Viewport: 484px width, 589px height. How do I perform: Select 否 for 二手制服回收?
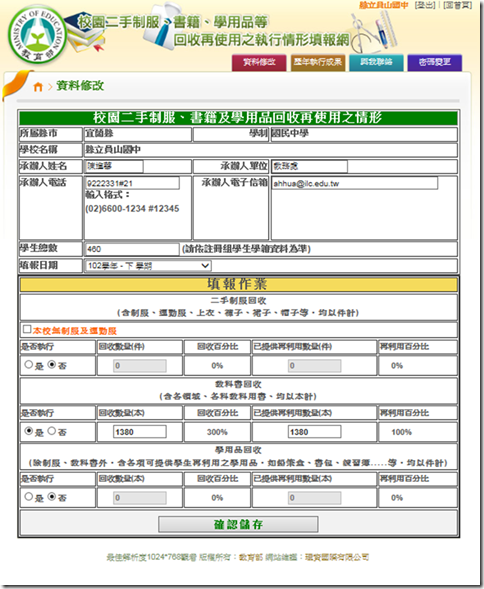52,364
